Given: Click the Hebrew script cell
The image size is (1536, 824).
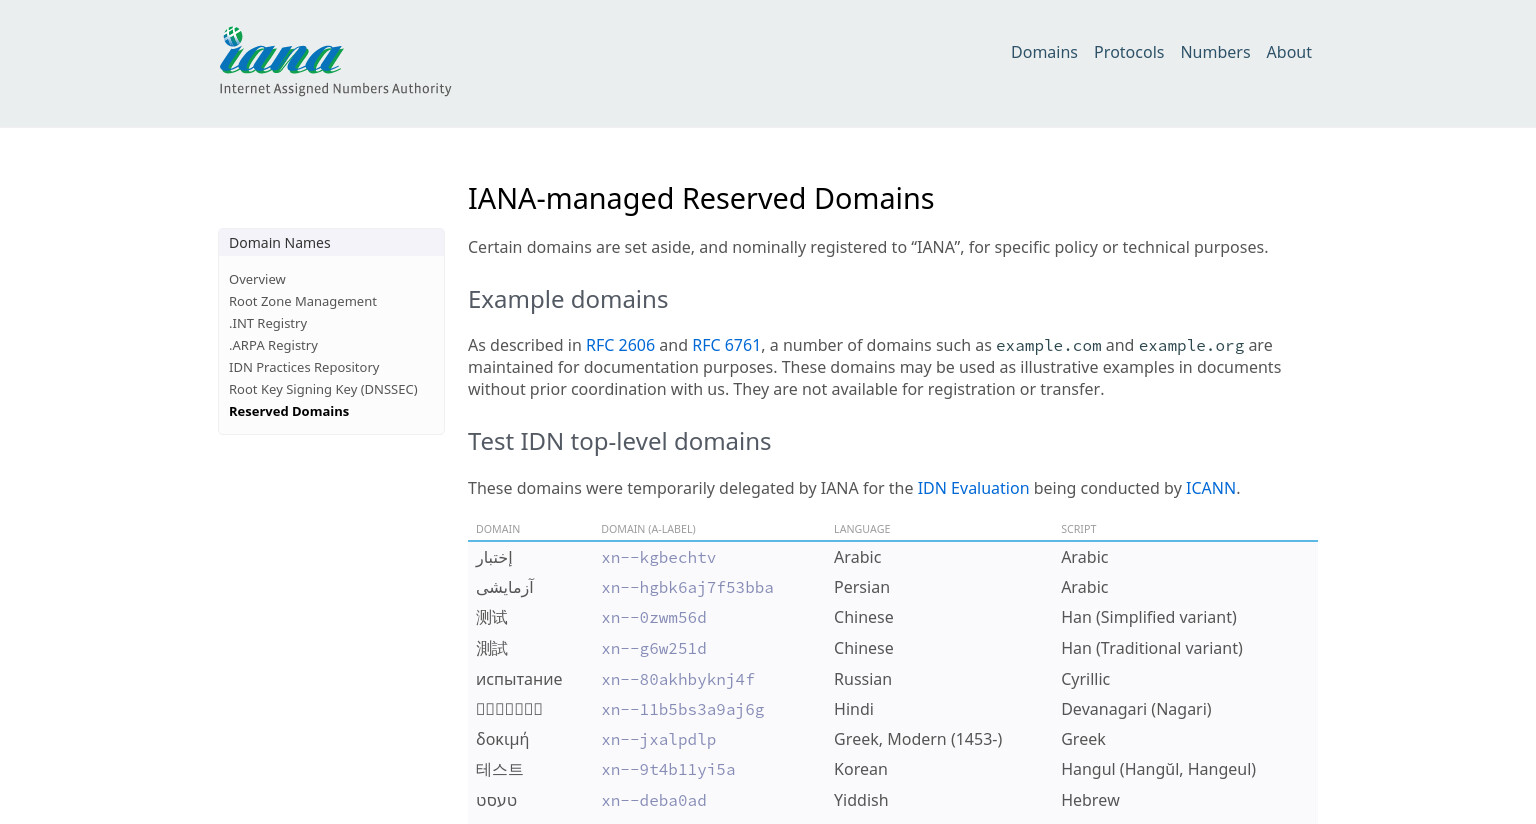Looking at the screenshot, I should tap(1090, 800).
